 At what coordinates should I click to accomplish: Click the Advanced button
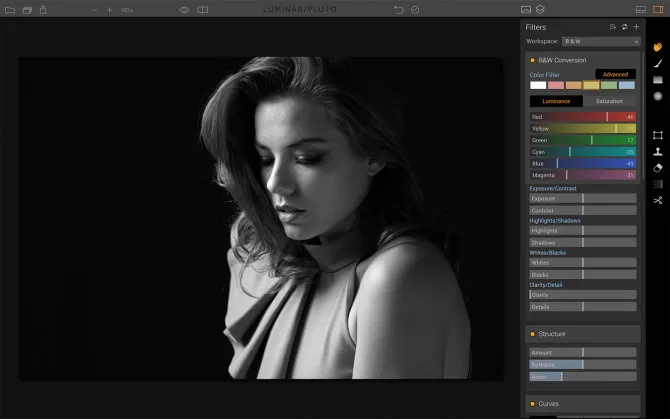pos(615,74)
